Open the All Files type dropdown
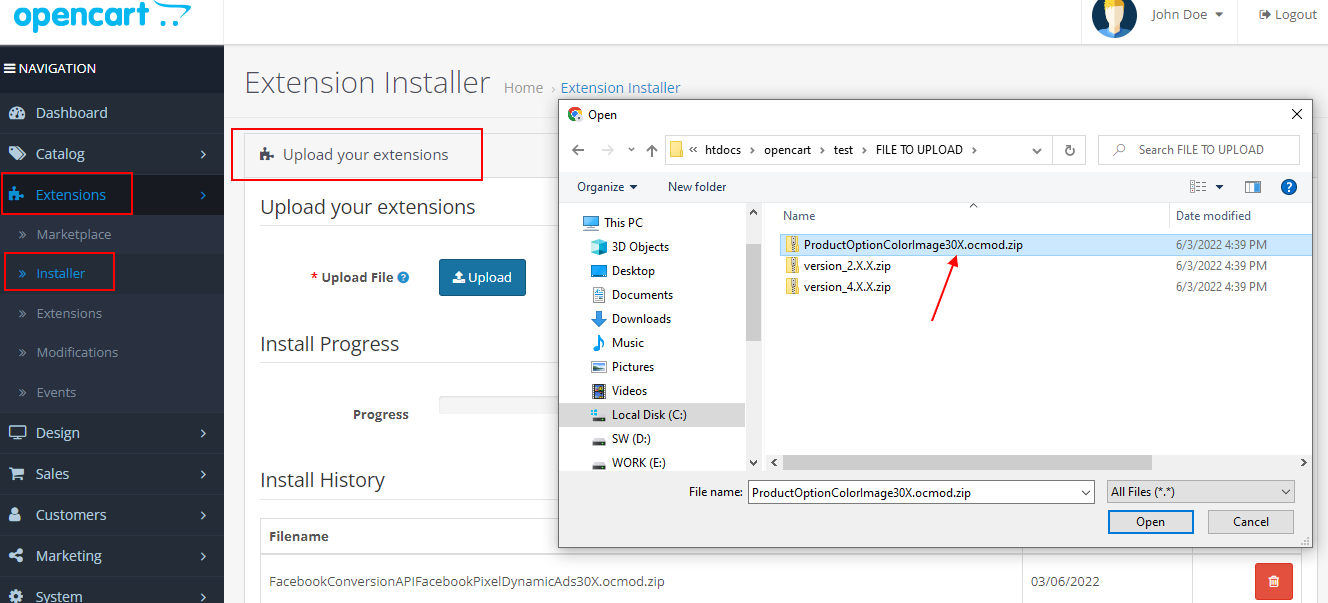Viewport: 1328px width, 603px height. pyautogui.click(x=1200, y=492)
